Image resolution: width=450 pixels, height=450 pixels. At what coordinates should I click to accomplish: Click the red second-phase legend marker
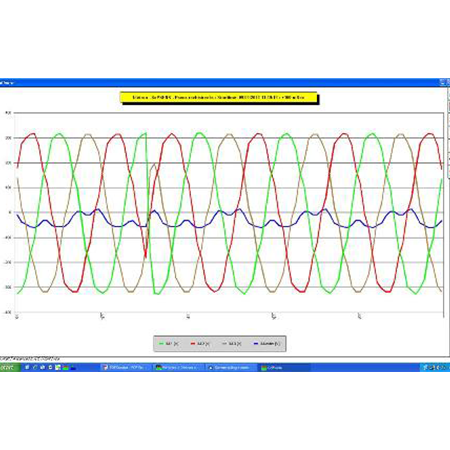coord(193,343)
